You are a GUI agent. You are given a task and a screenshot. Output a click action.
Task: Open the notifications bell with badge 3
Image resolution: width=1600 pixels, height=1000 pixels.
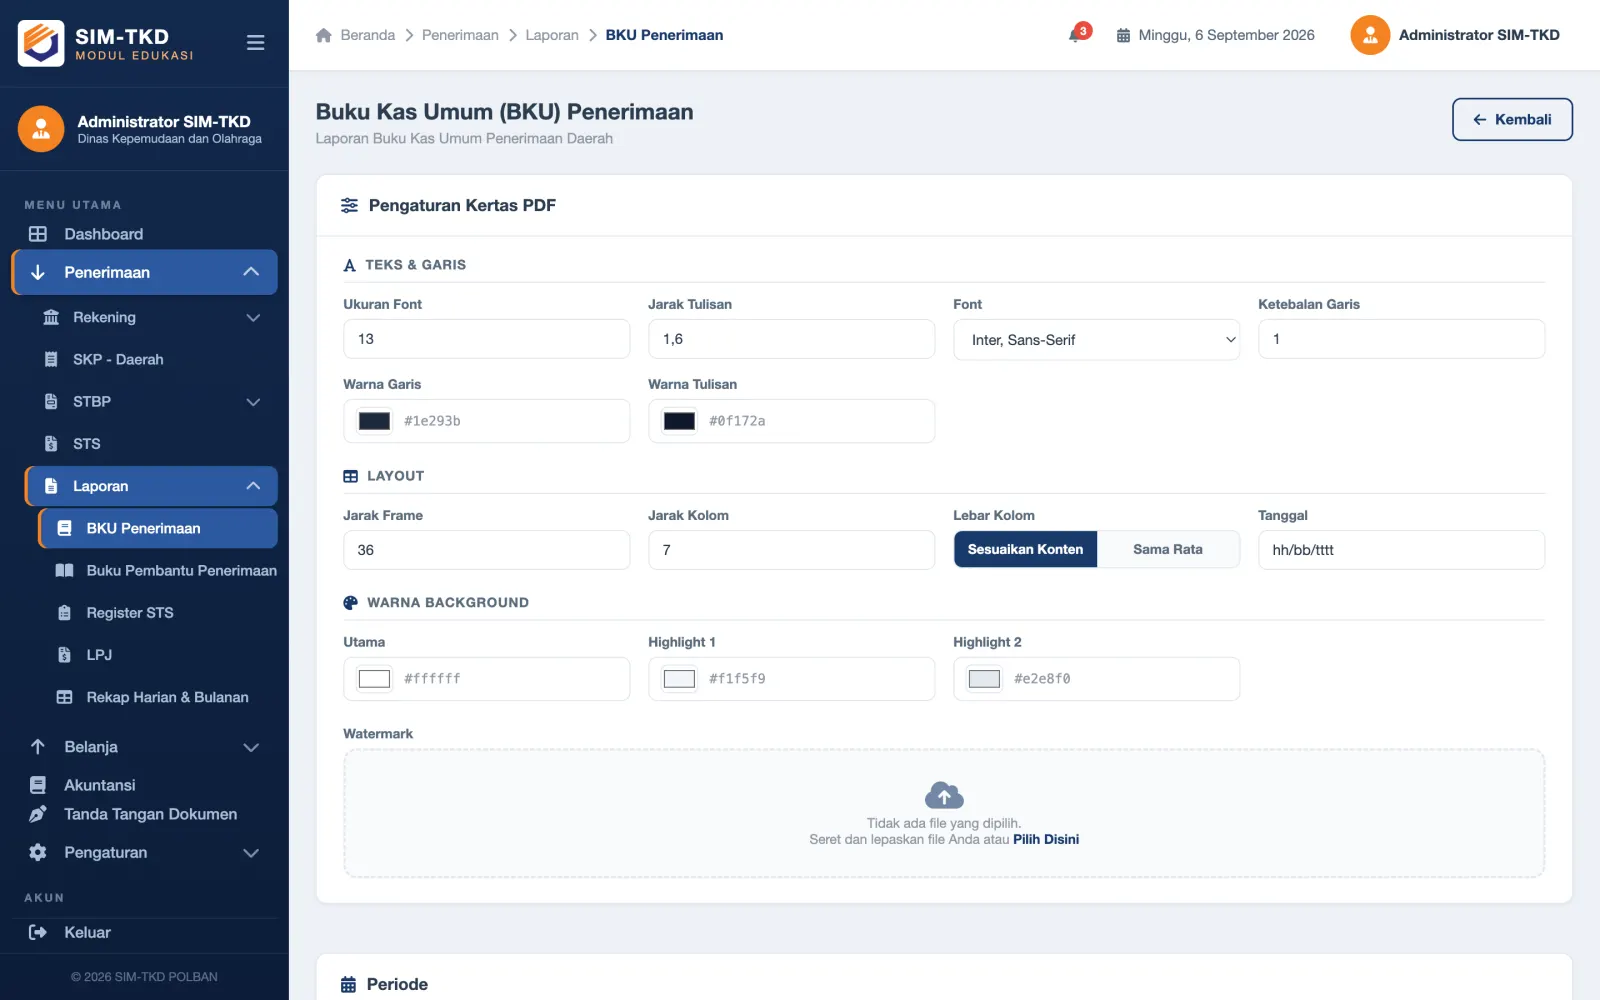click(x=1078, y=34)
